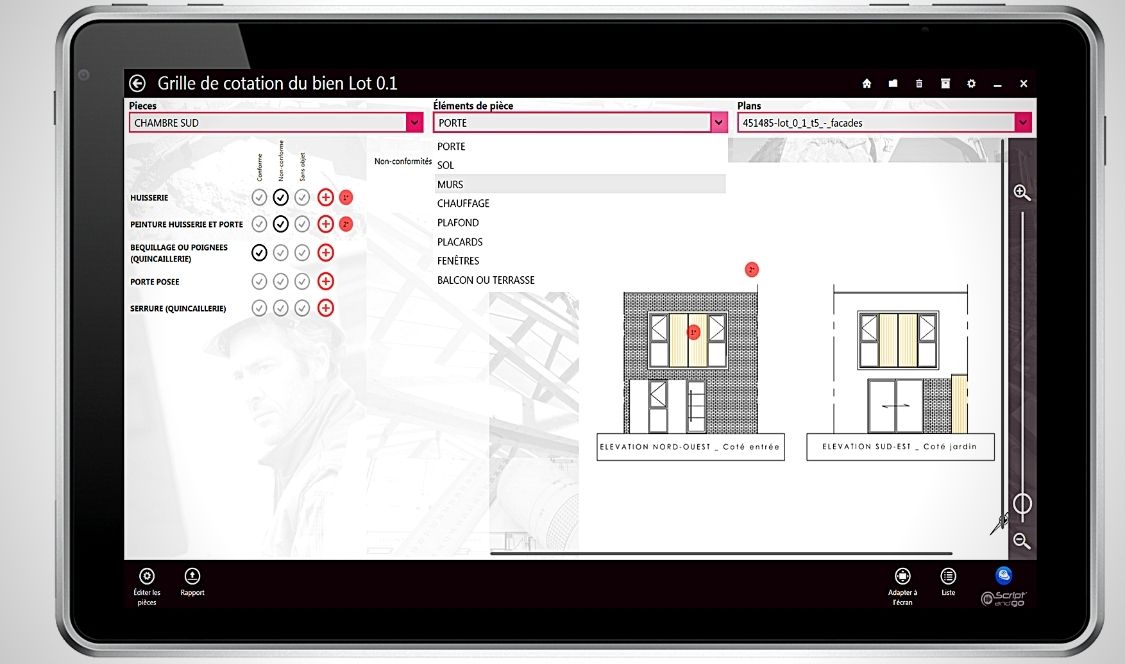
Task: Choose FENÊTRES in the dropdown list
Action: coord(458,261)
